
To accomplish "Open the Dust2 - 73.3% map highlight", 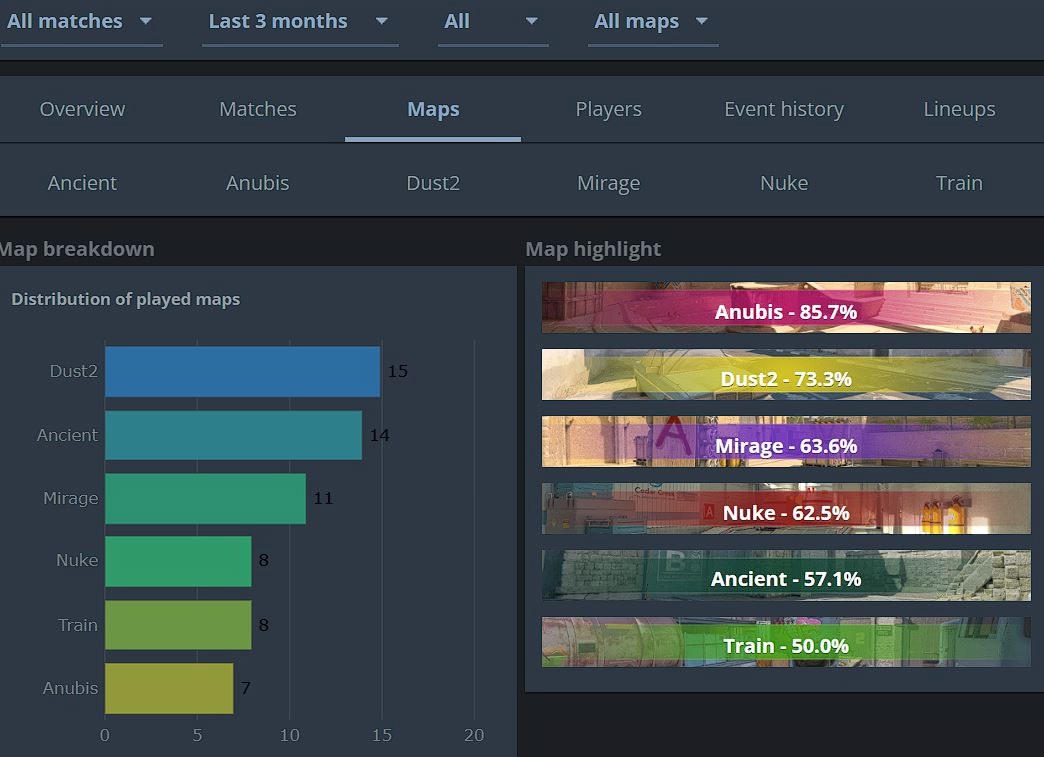I will [786, 375].
